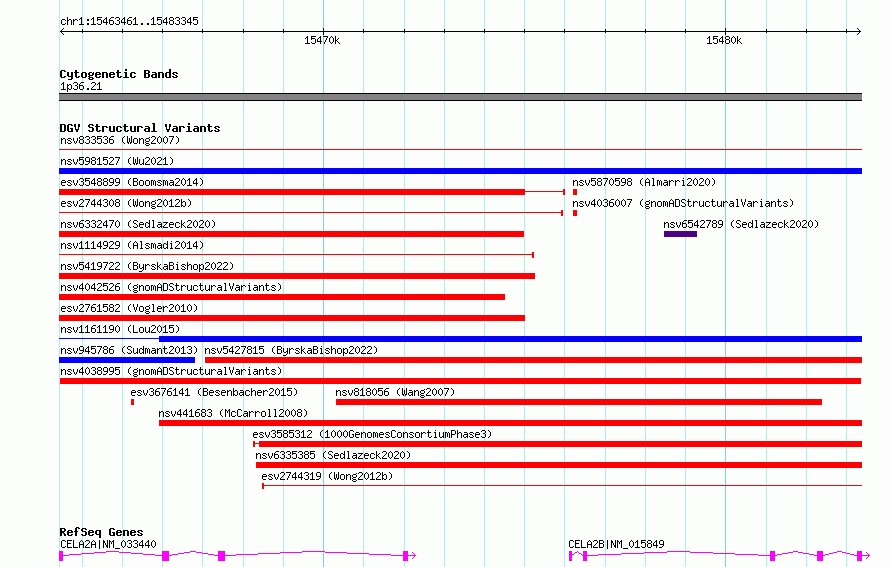
Task: Select the red nsv4042526 variant bar
Action: [x=282, y=297]
